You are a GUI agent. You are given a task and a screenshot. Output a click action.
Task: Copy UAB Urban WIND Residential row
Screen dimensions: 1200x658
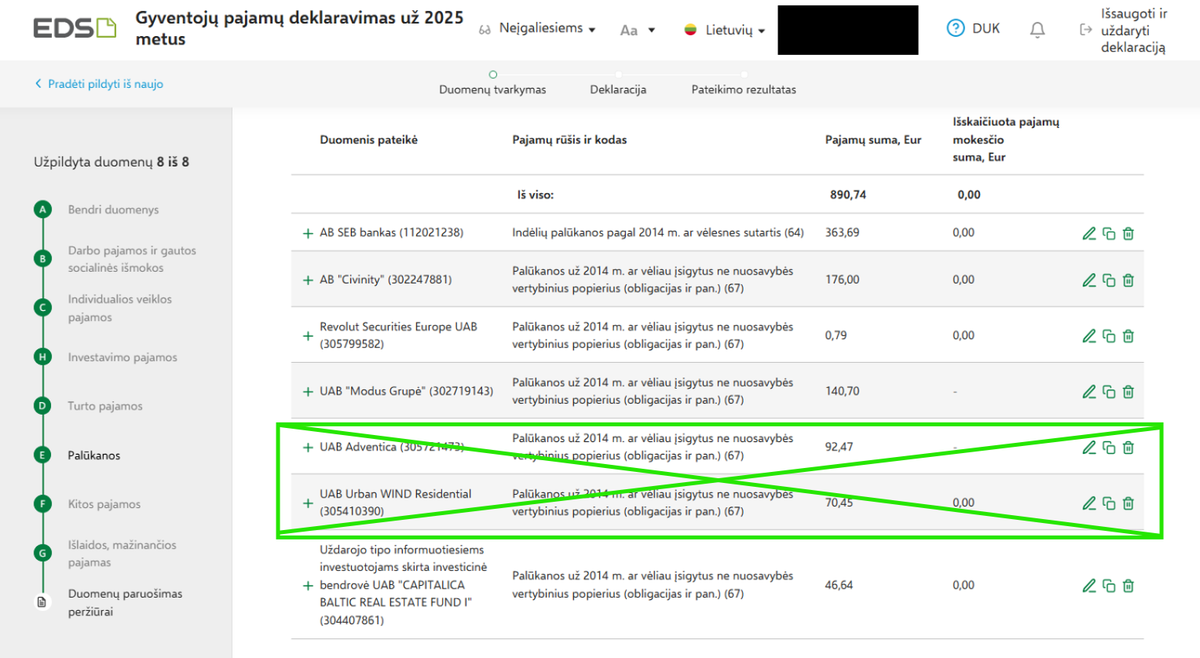pos(1109,503)
